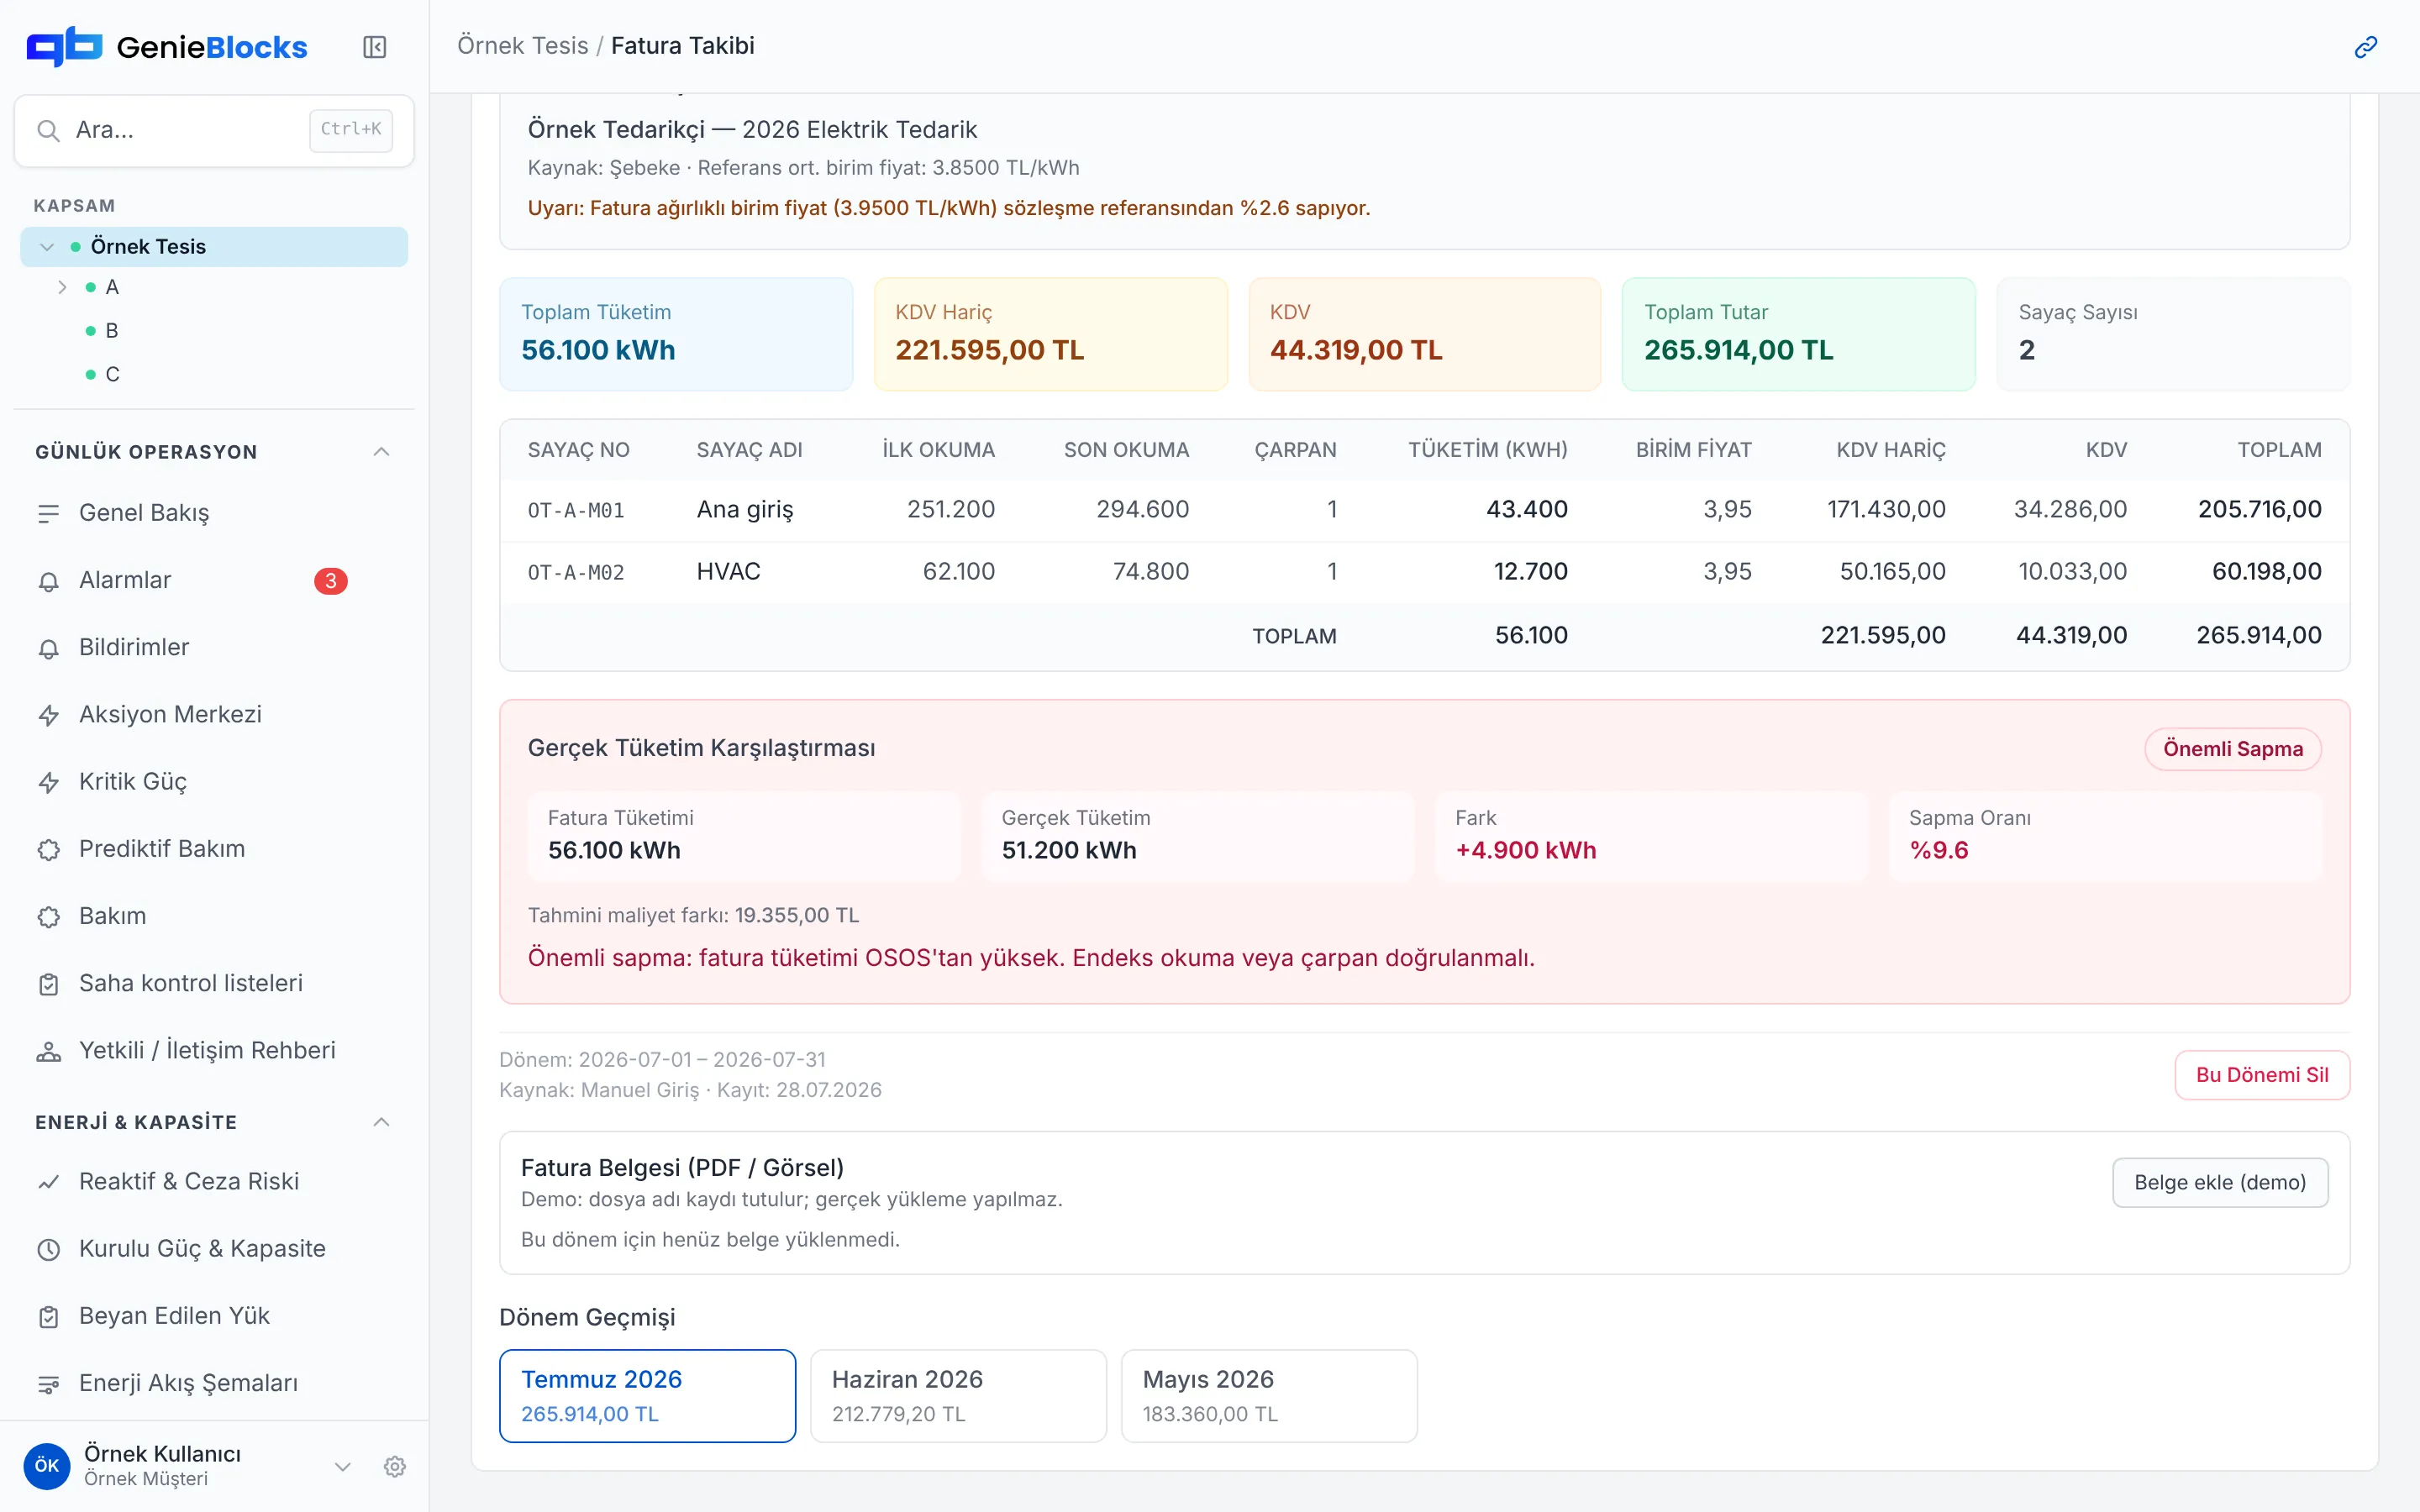Image resolution: width=2420 pixels, height=1512 pixels.
Task: Click the search magnifier icon
Action: [48, 130]
